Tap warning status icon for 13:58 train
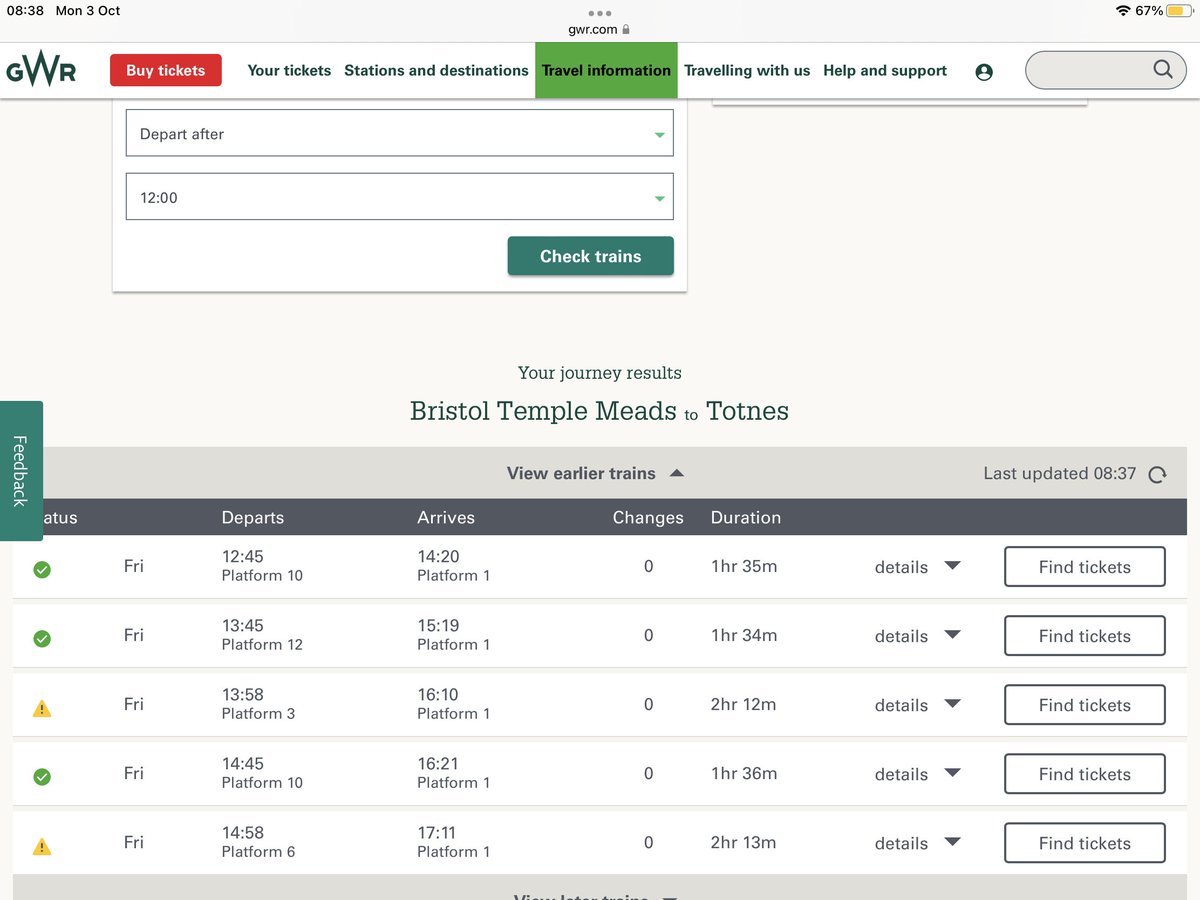 coord(42,708)
